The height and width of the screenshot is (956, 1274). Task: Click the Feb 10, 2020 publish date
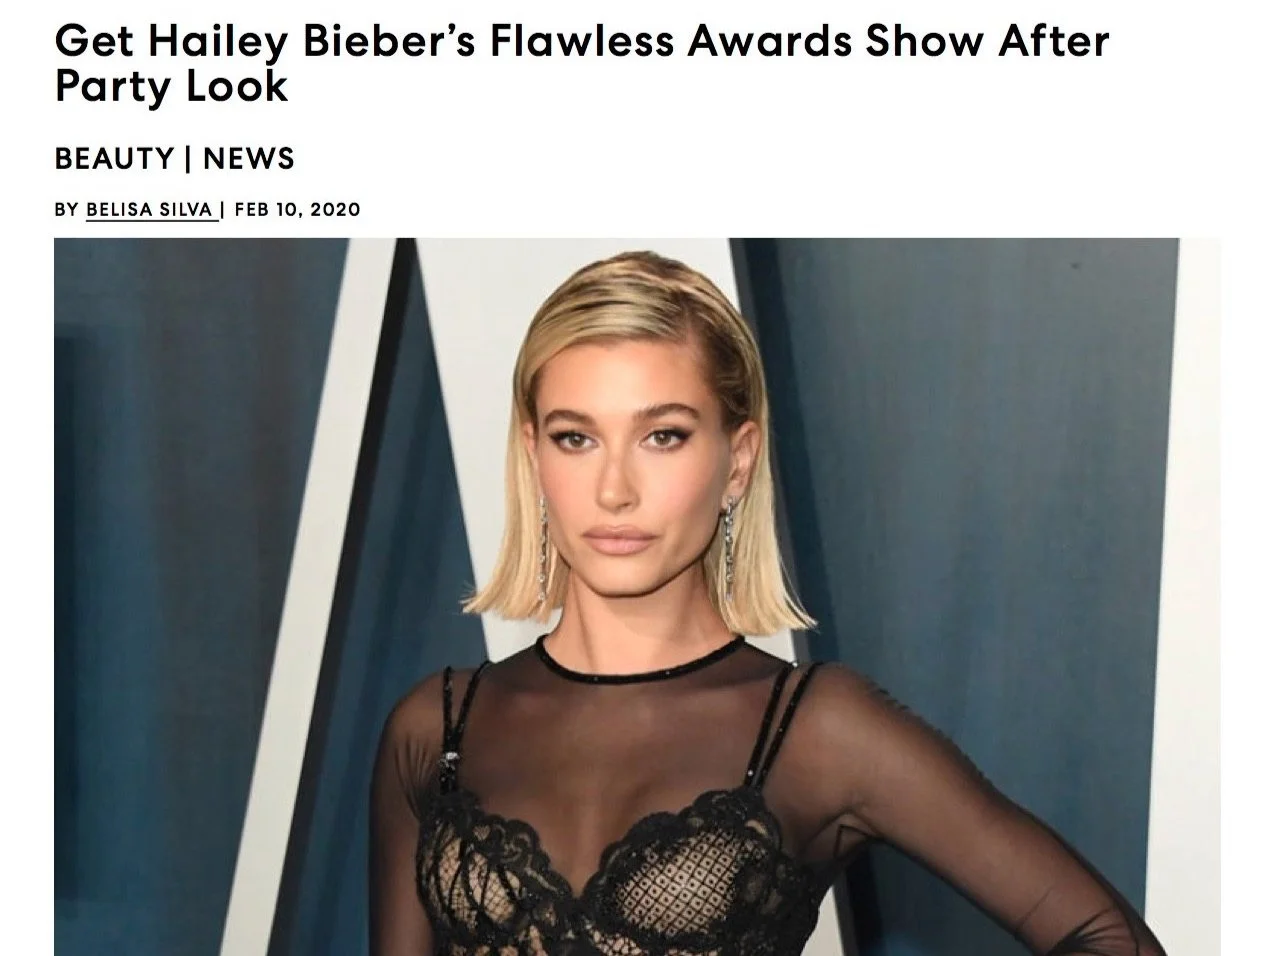click(297, 209)
